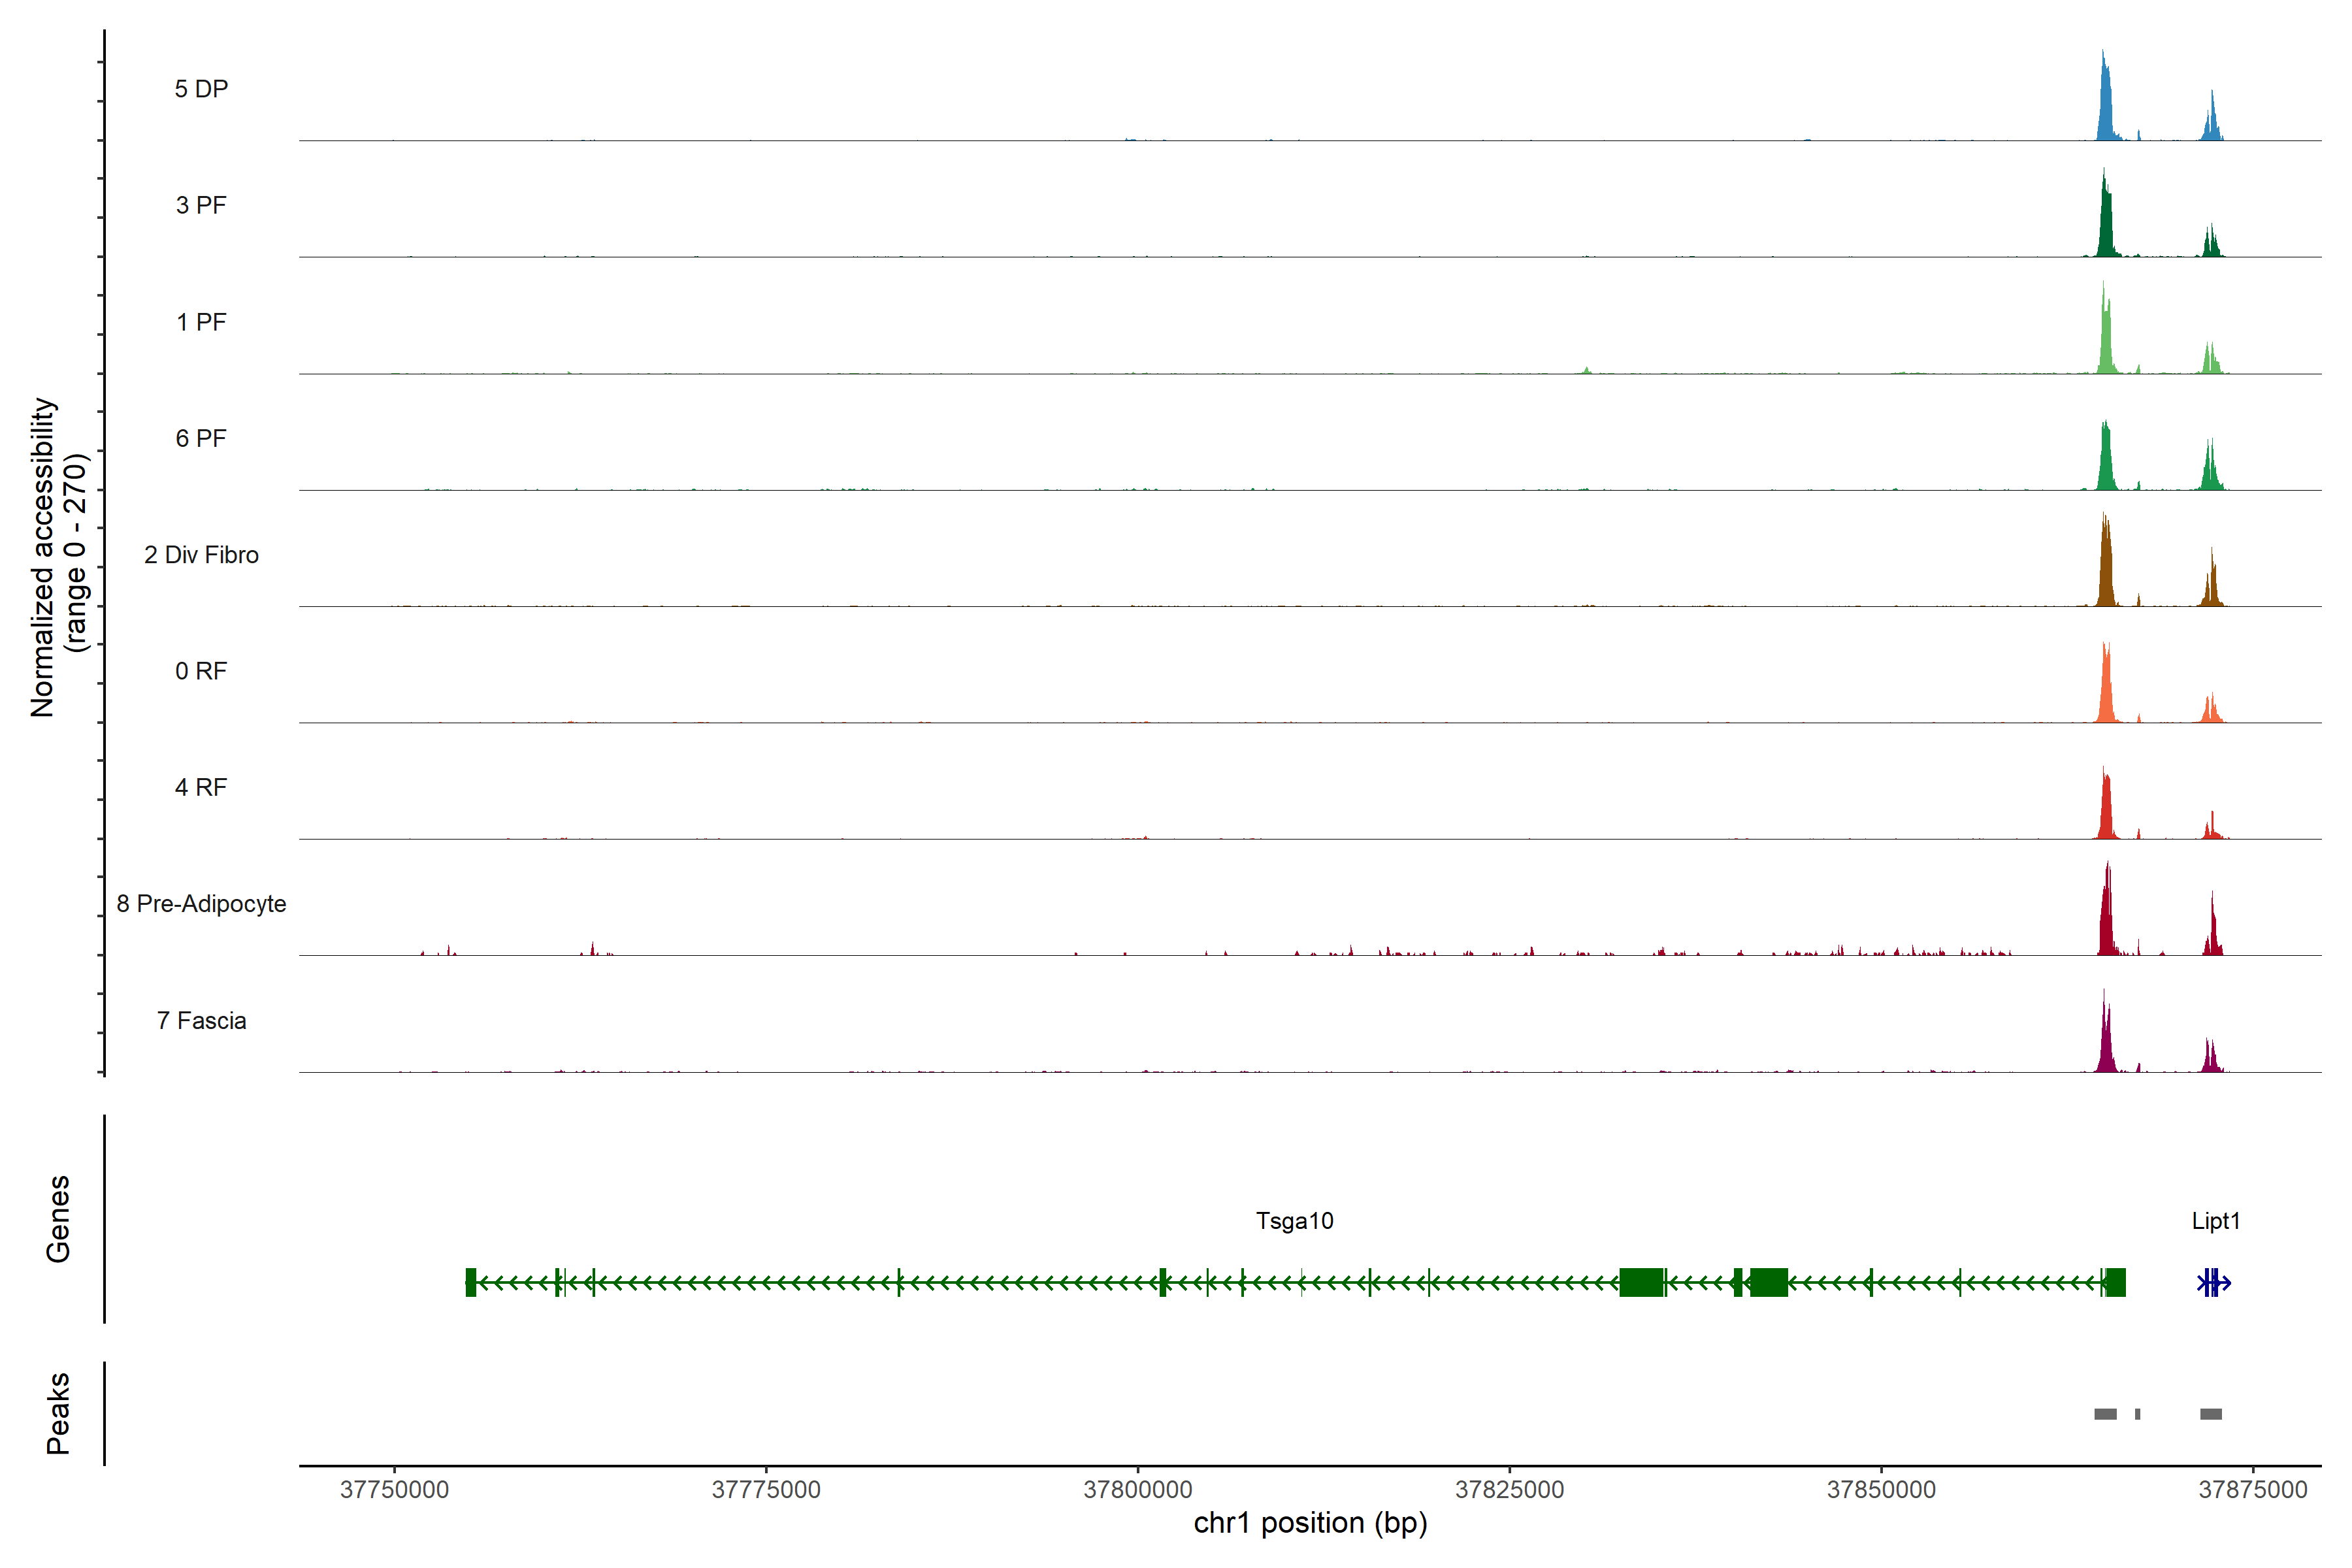Image resolution: width=2352 pixels, height=1568 pixels.
Task: Click the 37750000 axis tick label
Action: click(x=394, y=1489)
